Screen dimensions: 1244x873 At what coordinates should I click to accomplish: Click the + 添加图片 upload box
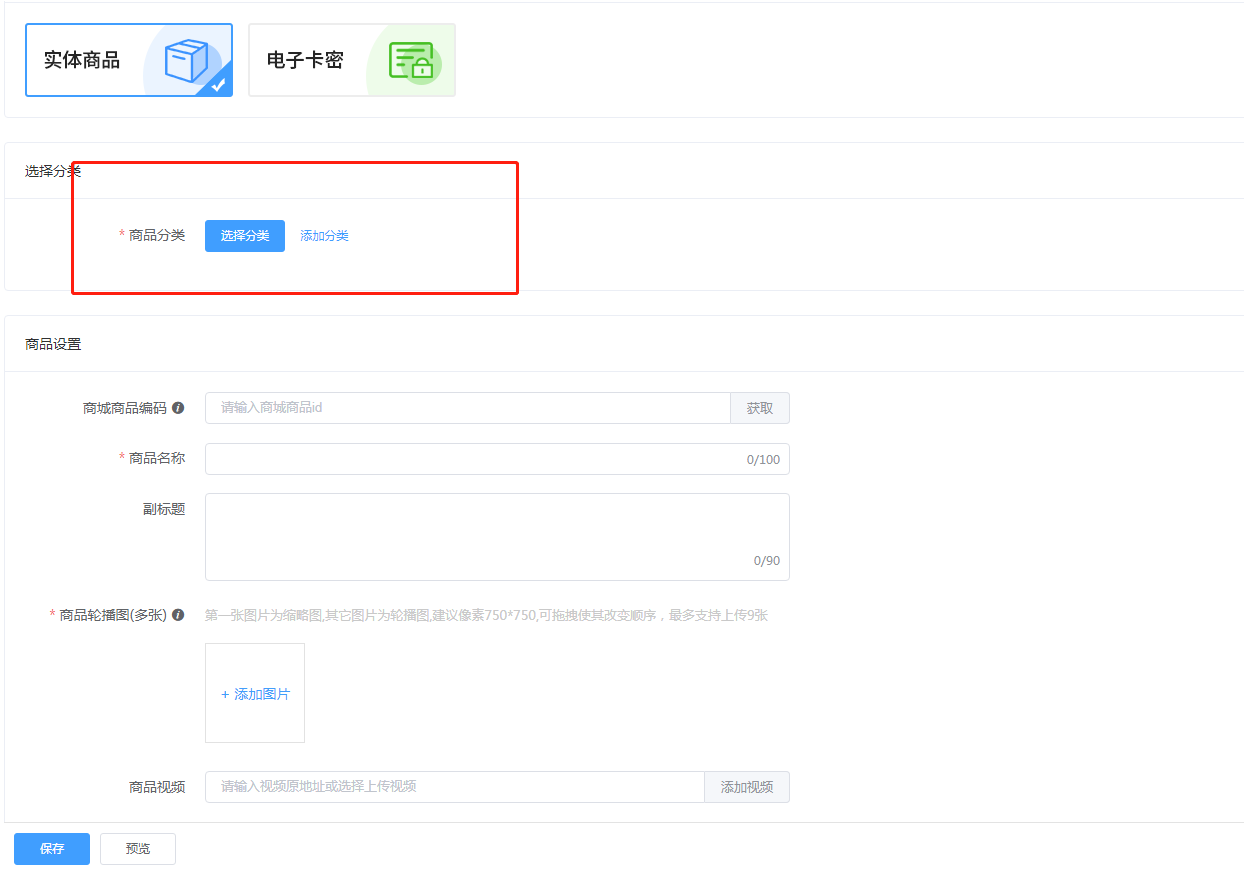(x=255, y=693)
